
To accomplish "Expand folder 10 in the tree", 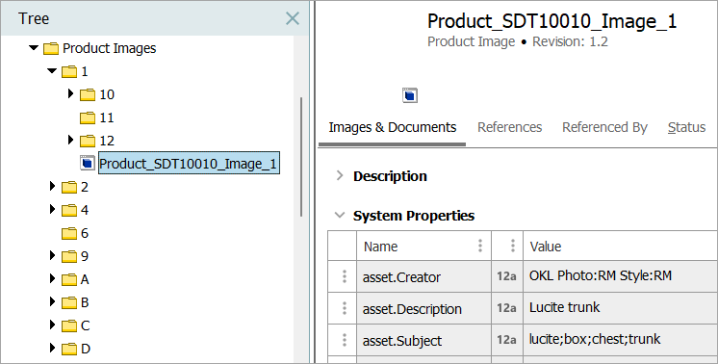I will [x=71, y=93].
